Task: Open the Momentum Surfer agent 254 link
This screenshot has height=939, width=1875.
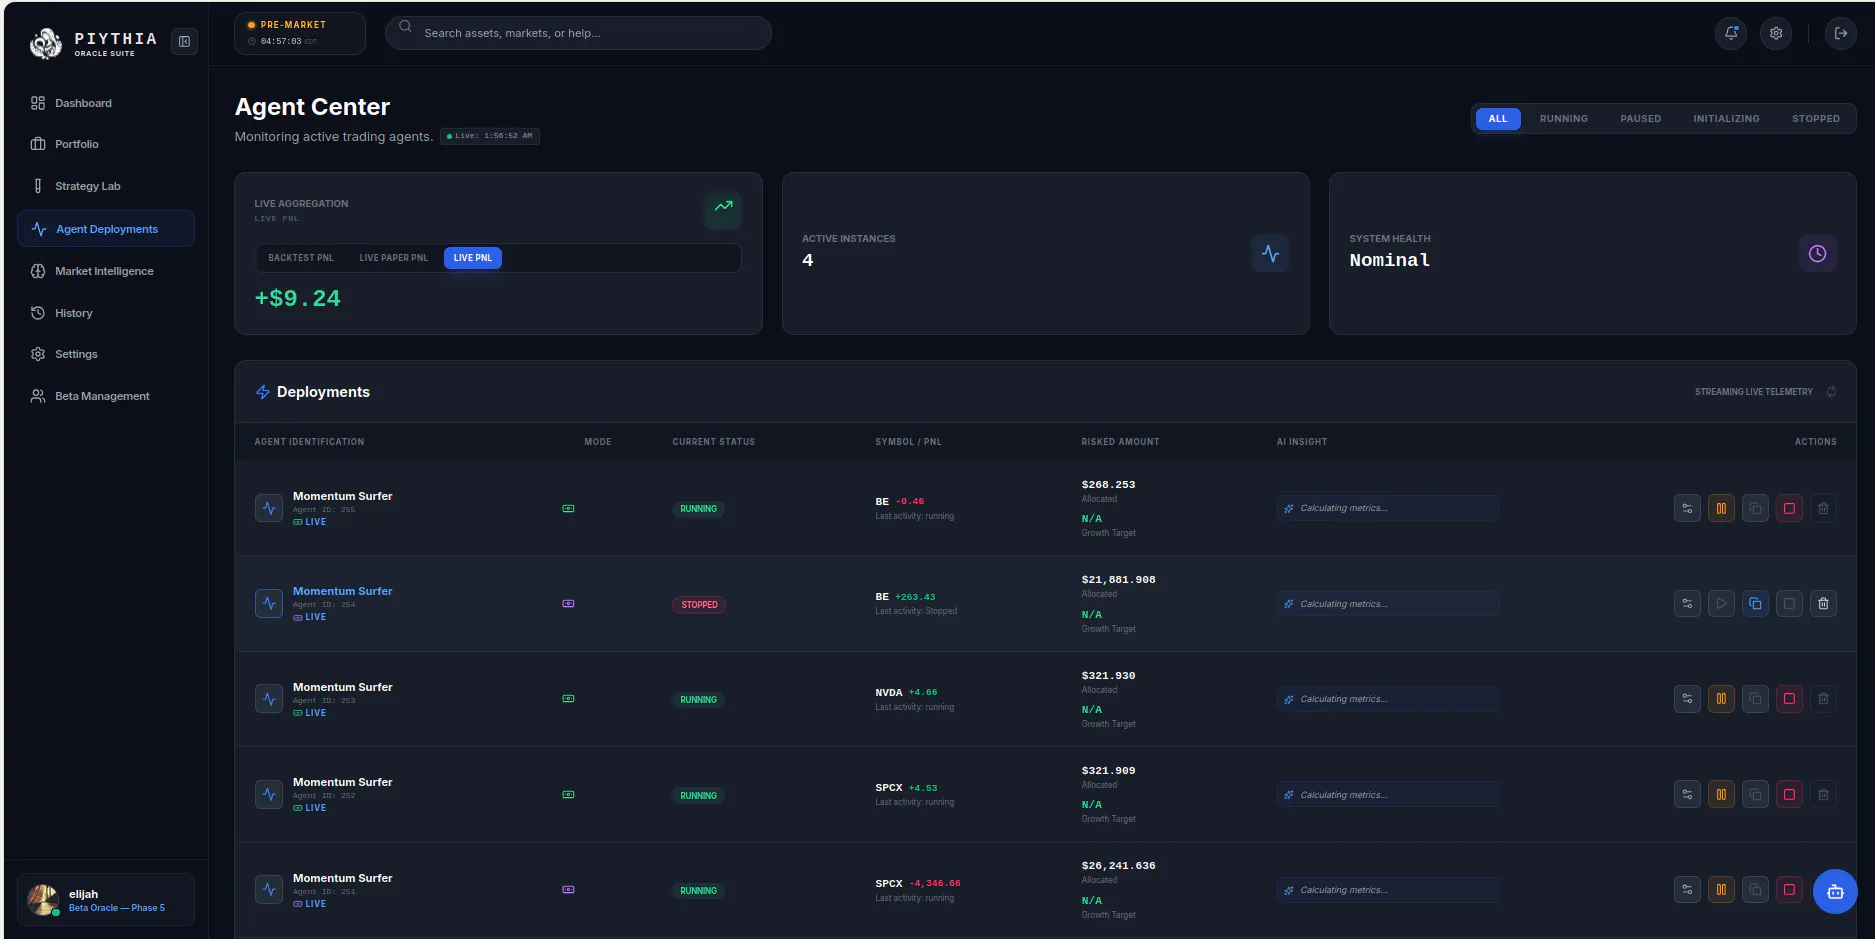Action: pyautogui.click(x=342, y=591)
